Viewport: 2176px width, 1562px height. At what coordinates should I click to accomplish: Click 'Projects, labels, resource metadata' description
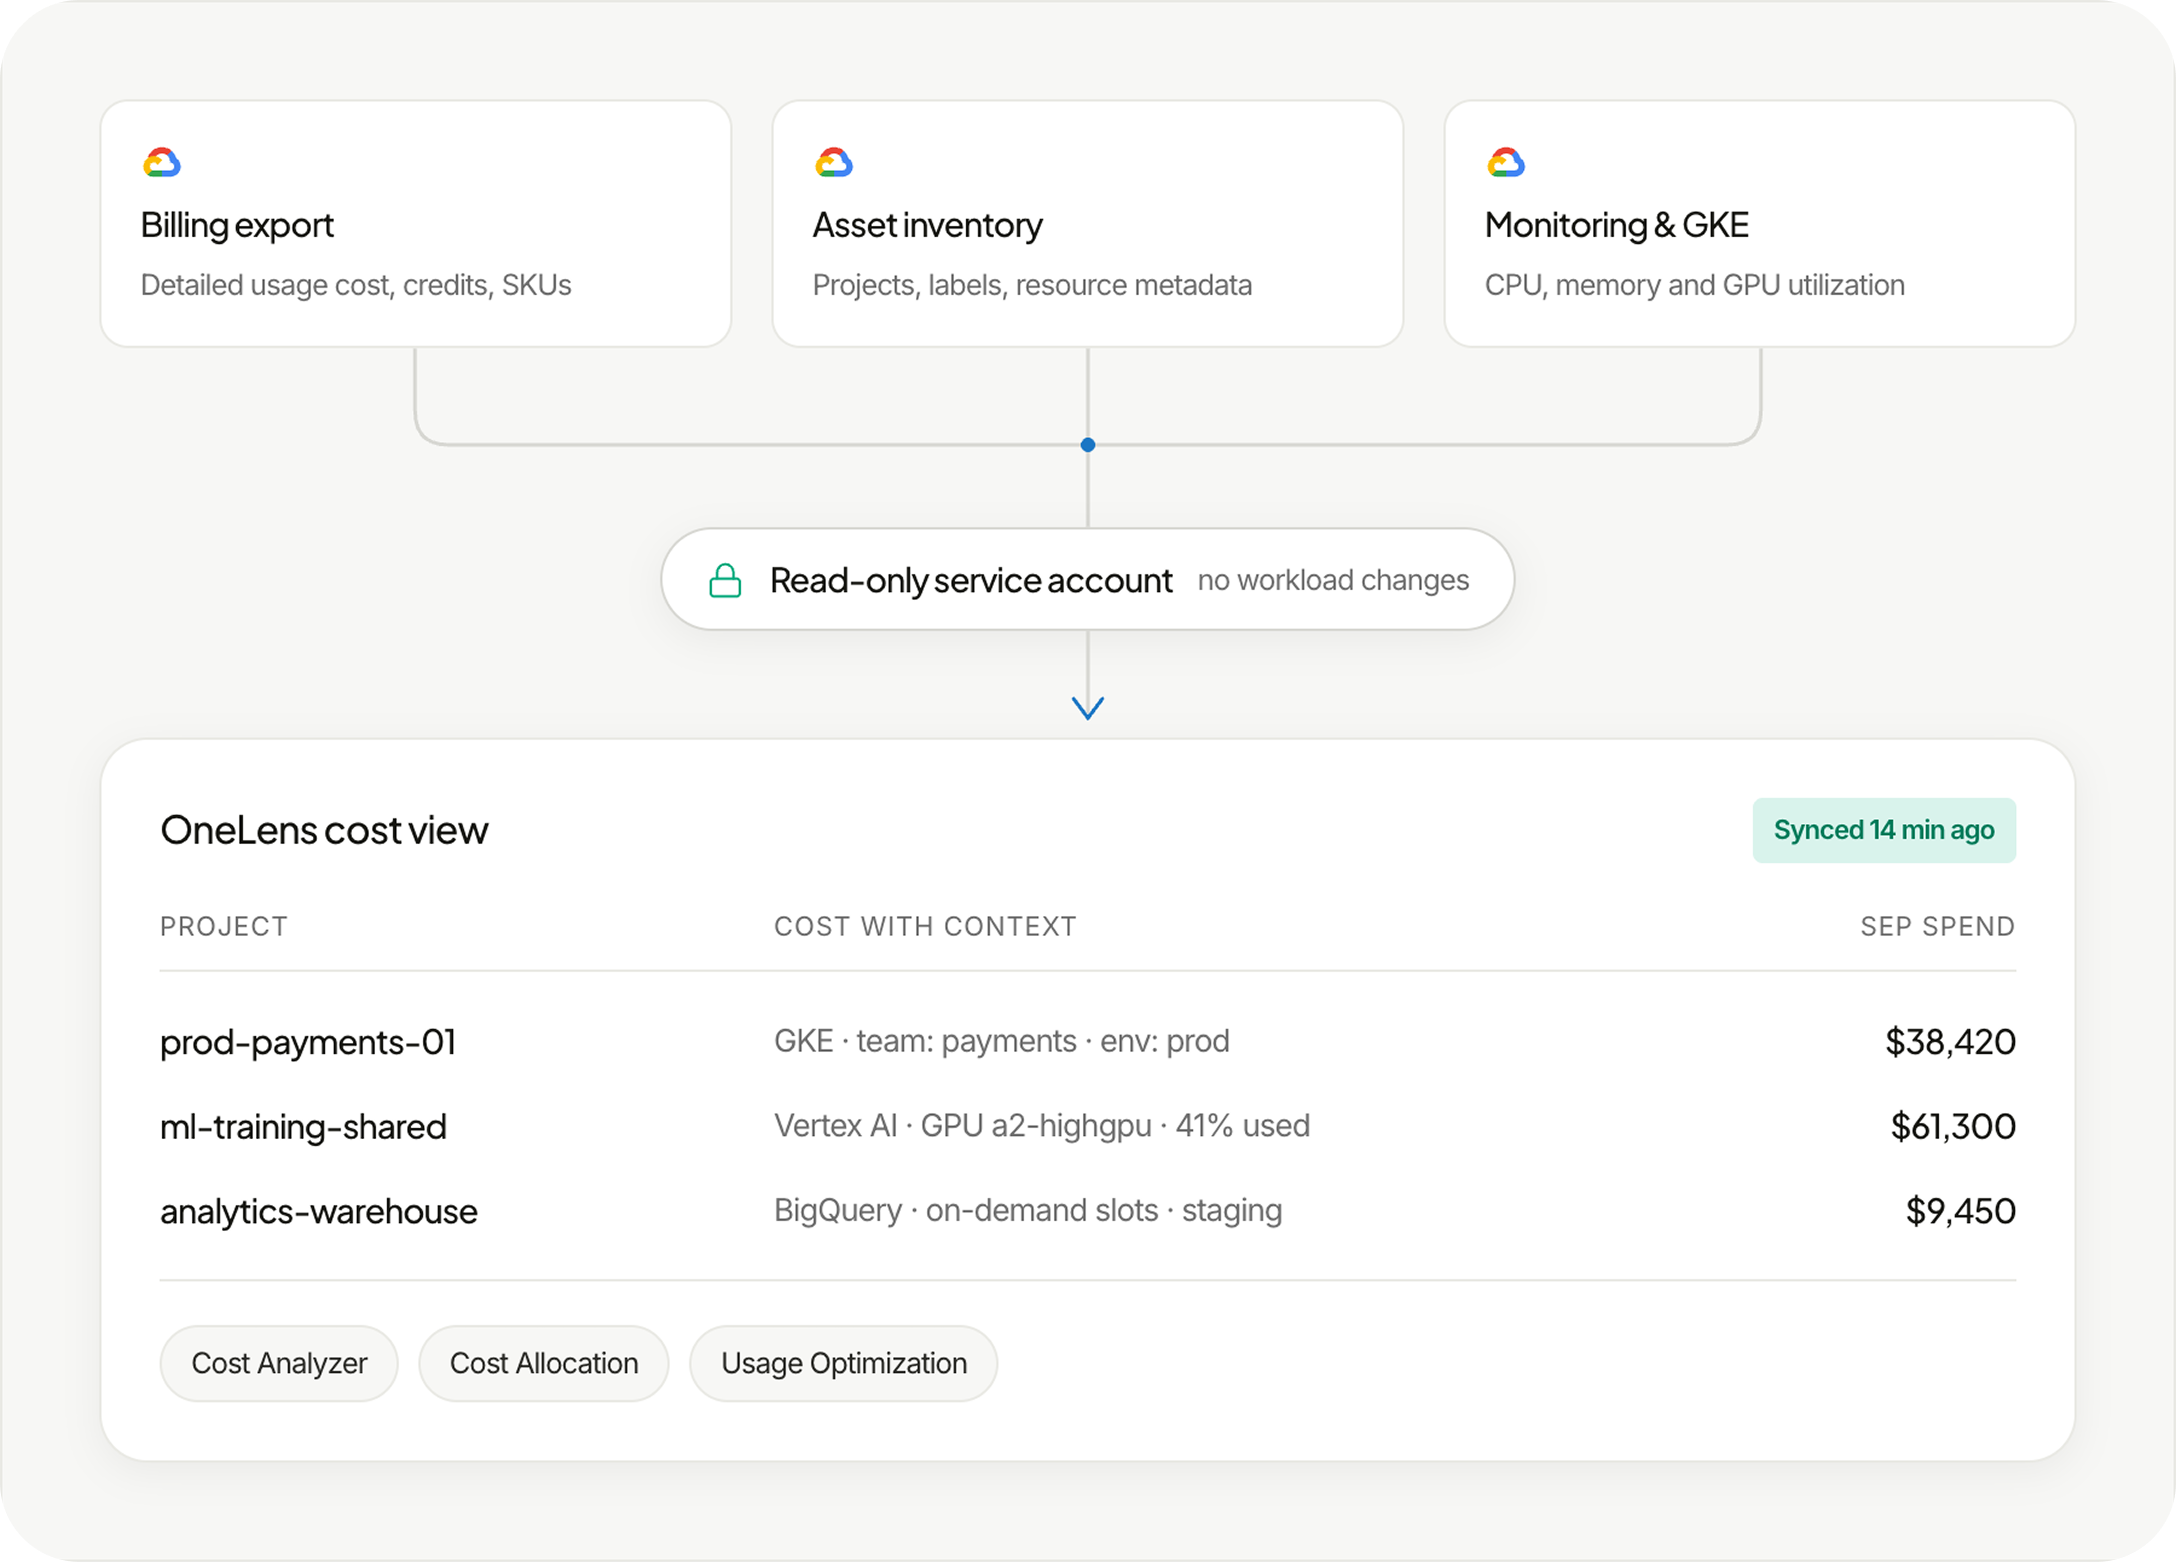[x=1032, y=285]
